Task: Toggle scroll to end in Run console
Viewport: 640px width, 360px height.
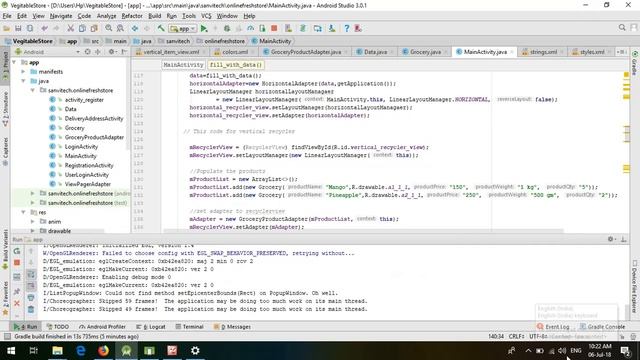Action: tap(31, 286)
